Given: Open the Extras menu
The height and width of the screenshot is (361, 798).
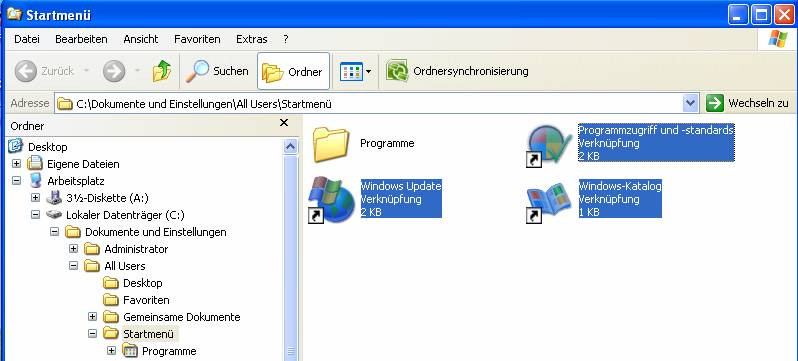Looking at the screenshot, I should click(x=251, y=39).
